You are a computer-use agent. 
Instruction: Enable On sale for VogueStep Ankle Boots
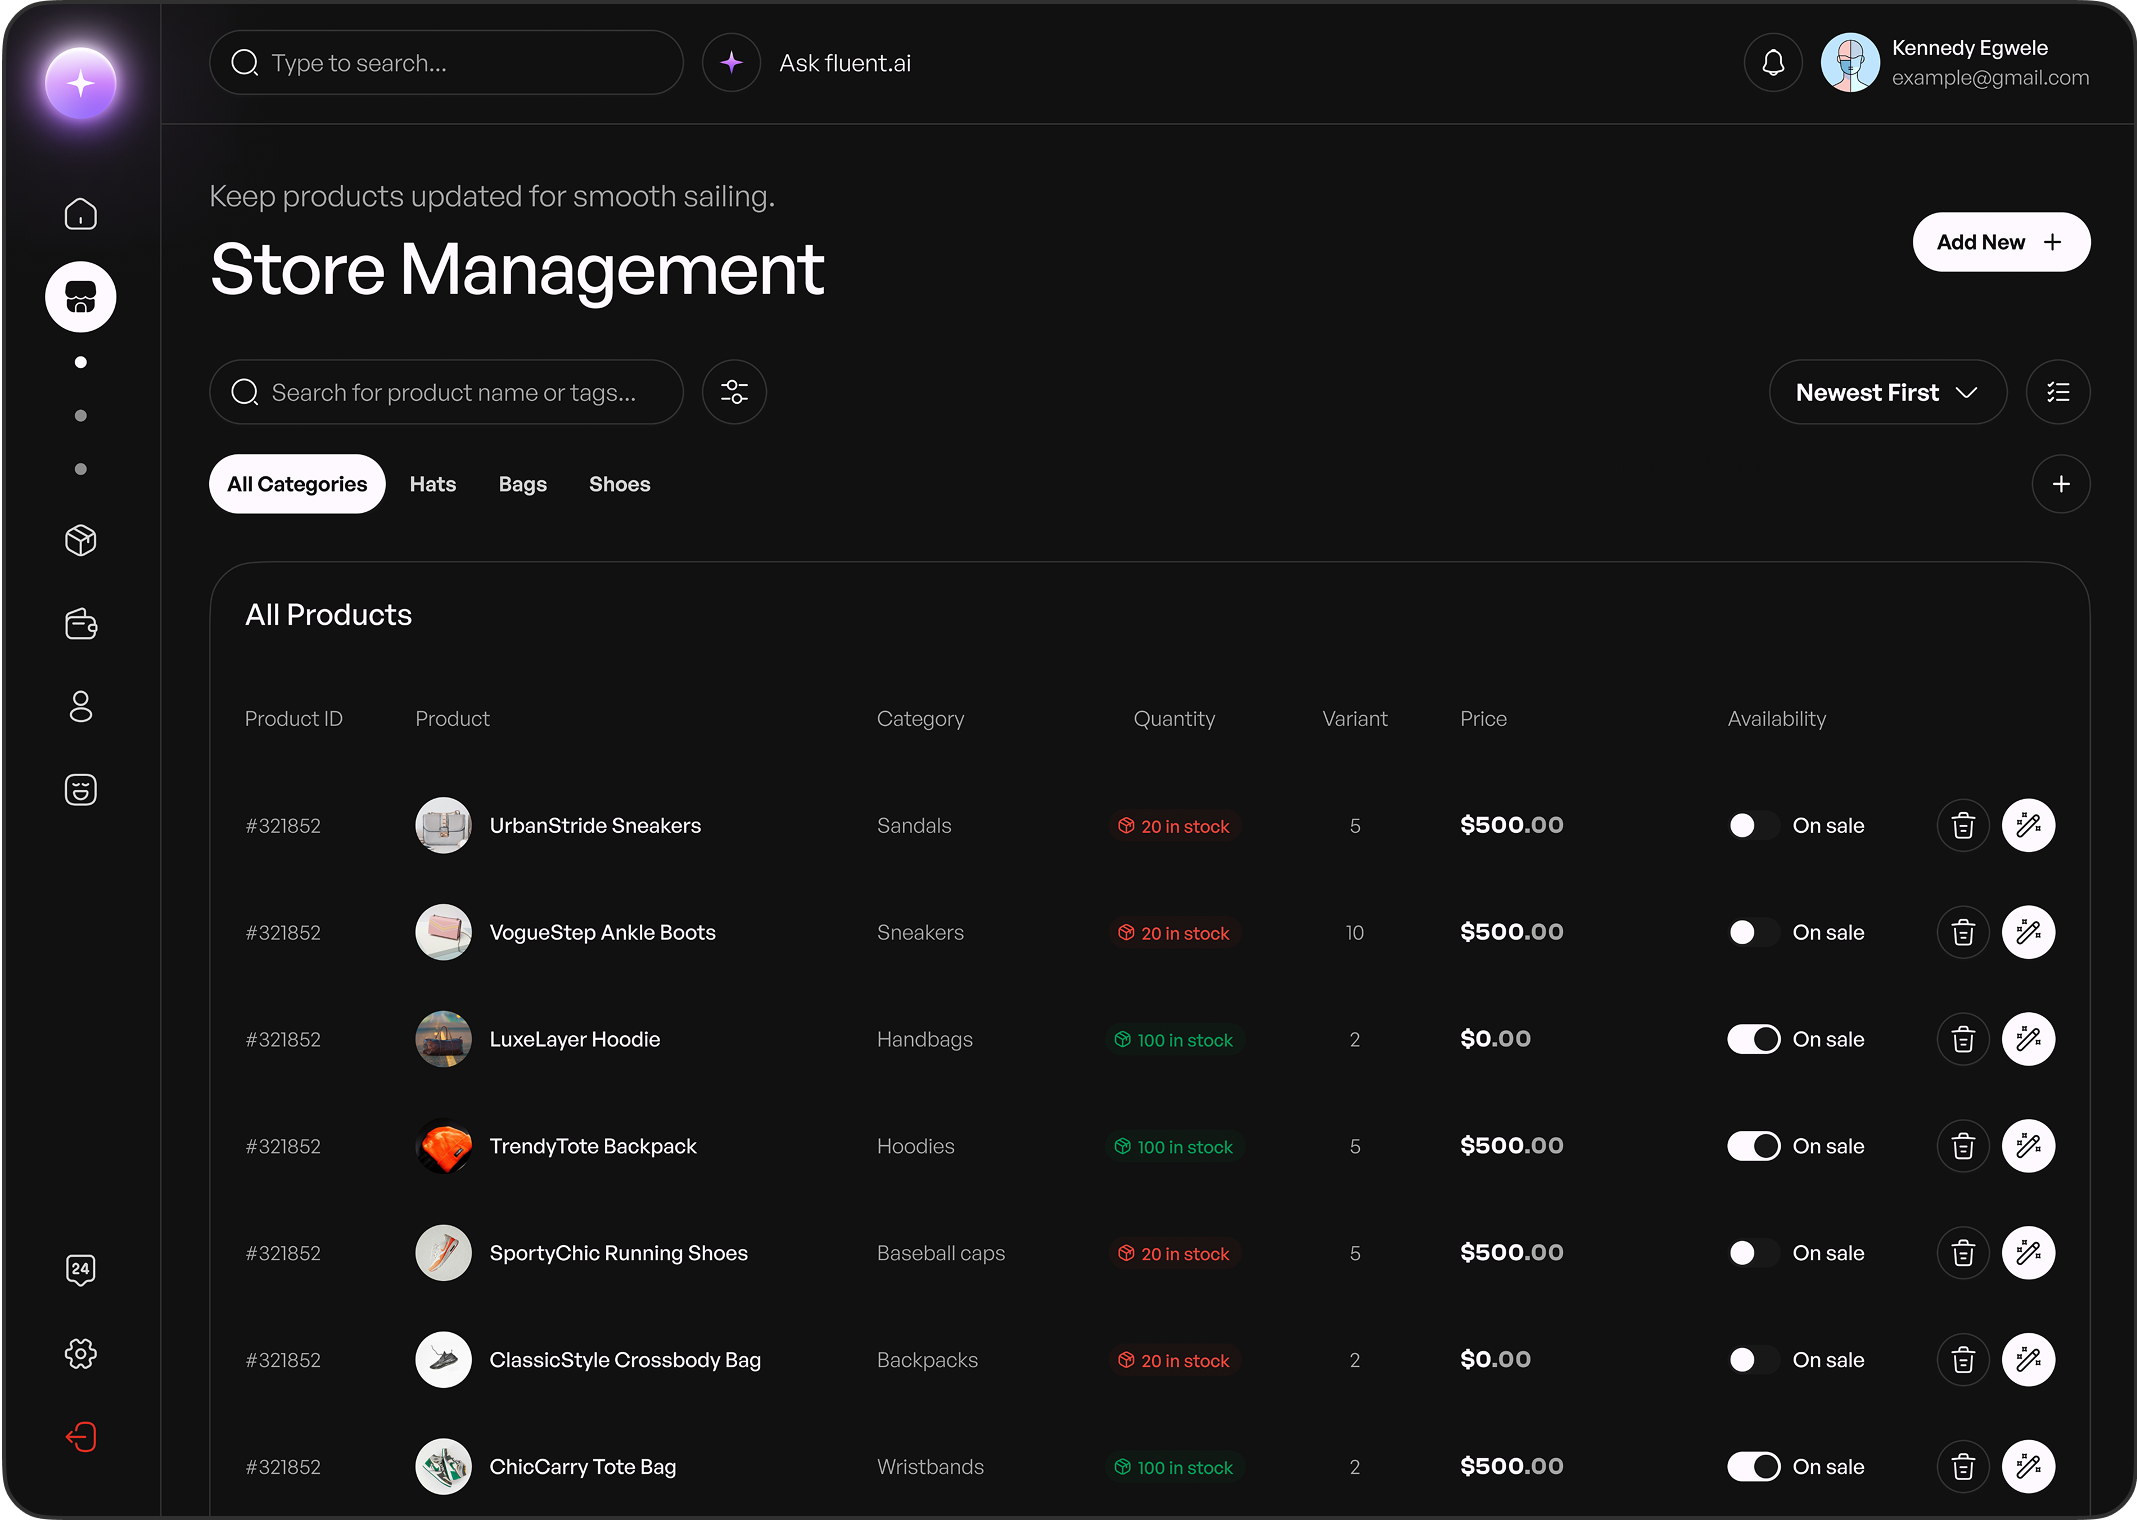click(1753, 932)
